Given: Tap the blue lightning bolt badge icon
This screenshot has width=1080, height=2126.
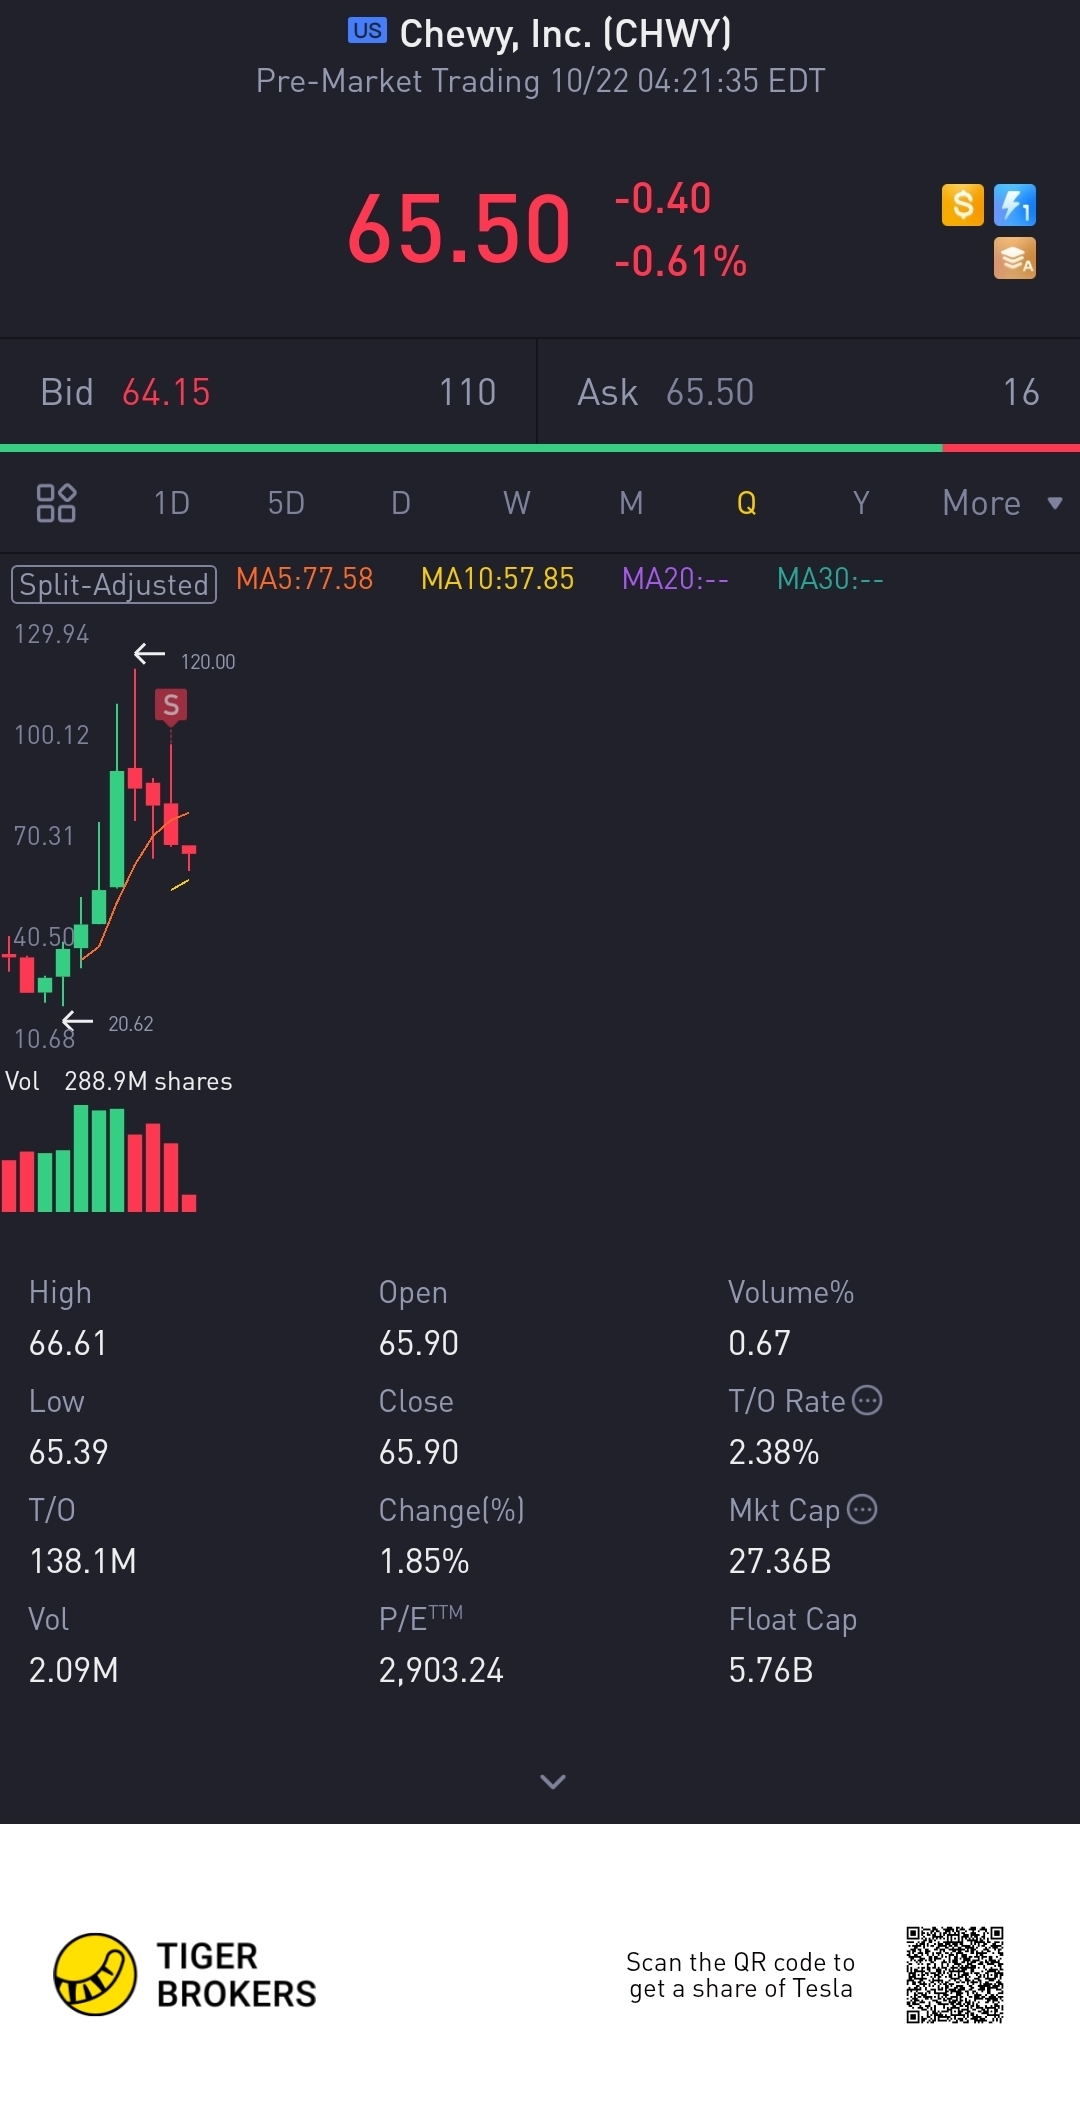Looking at the screenshot, I should pos(1014,205).
